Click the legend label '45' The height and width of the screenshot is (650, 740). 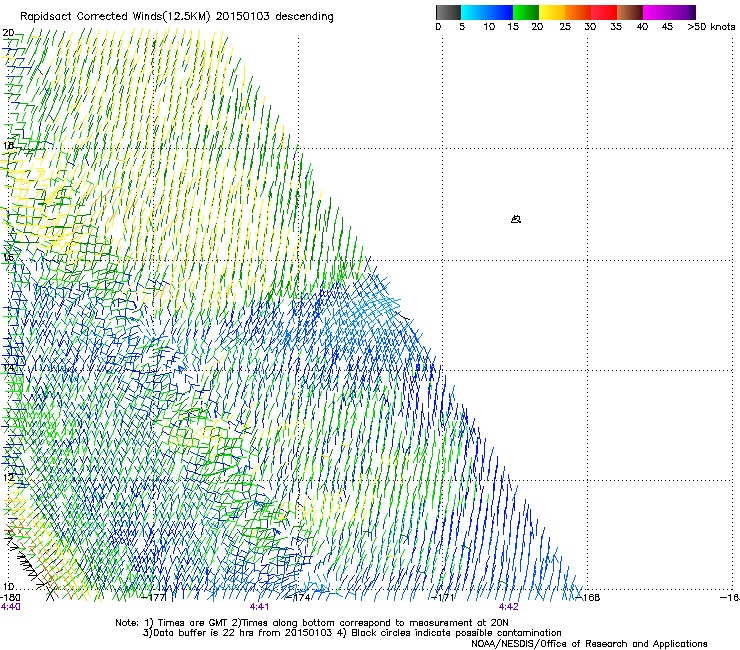click(x=667, y=27)
